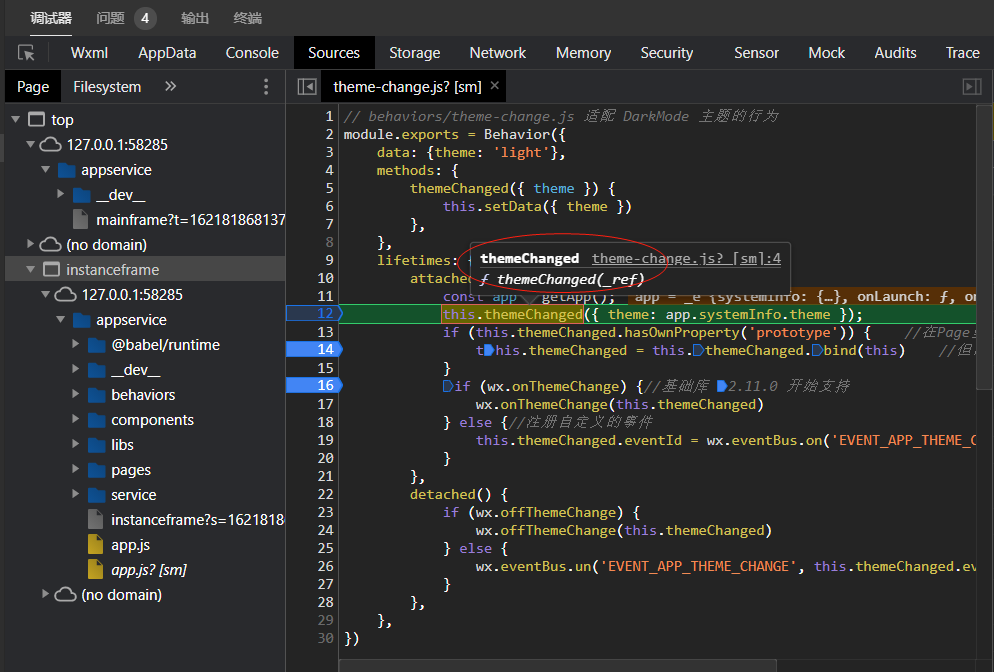Open the navigator three-dot more options menu
Image resolution: width=994 pixels, height=672 pixels.
266,86
